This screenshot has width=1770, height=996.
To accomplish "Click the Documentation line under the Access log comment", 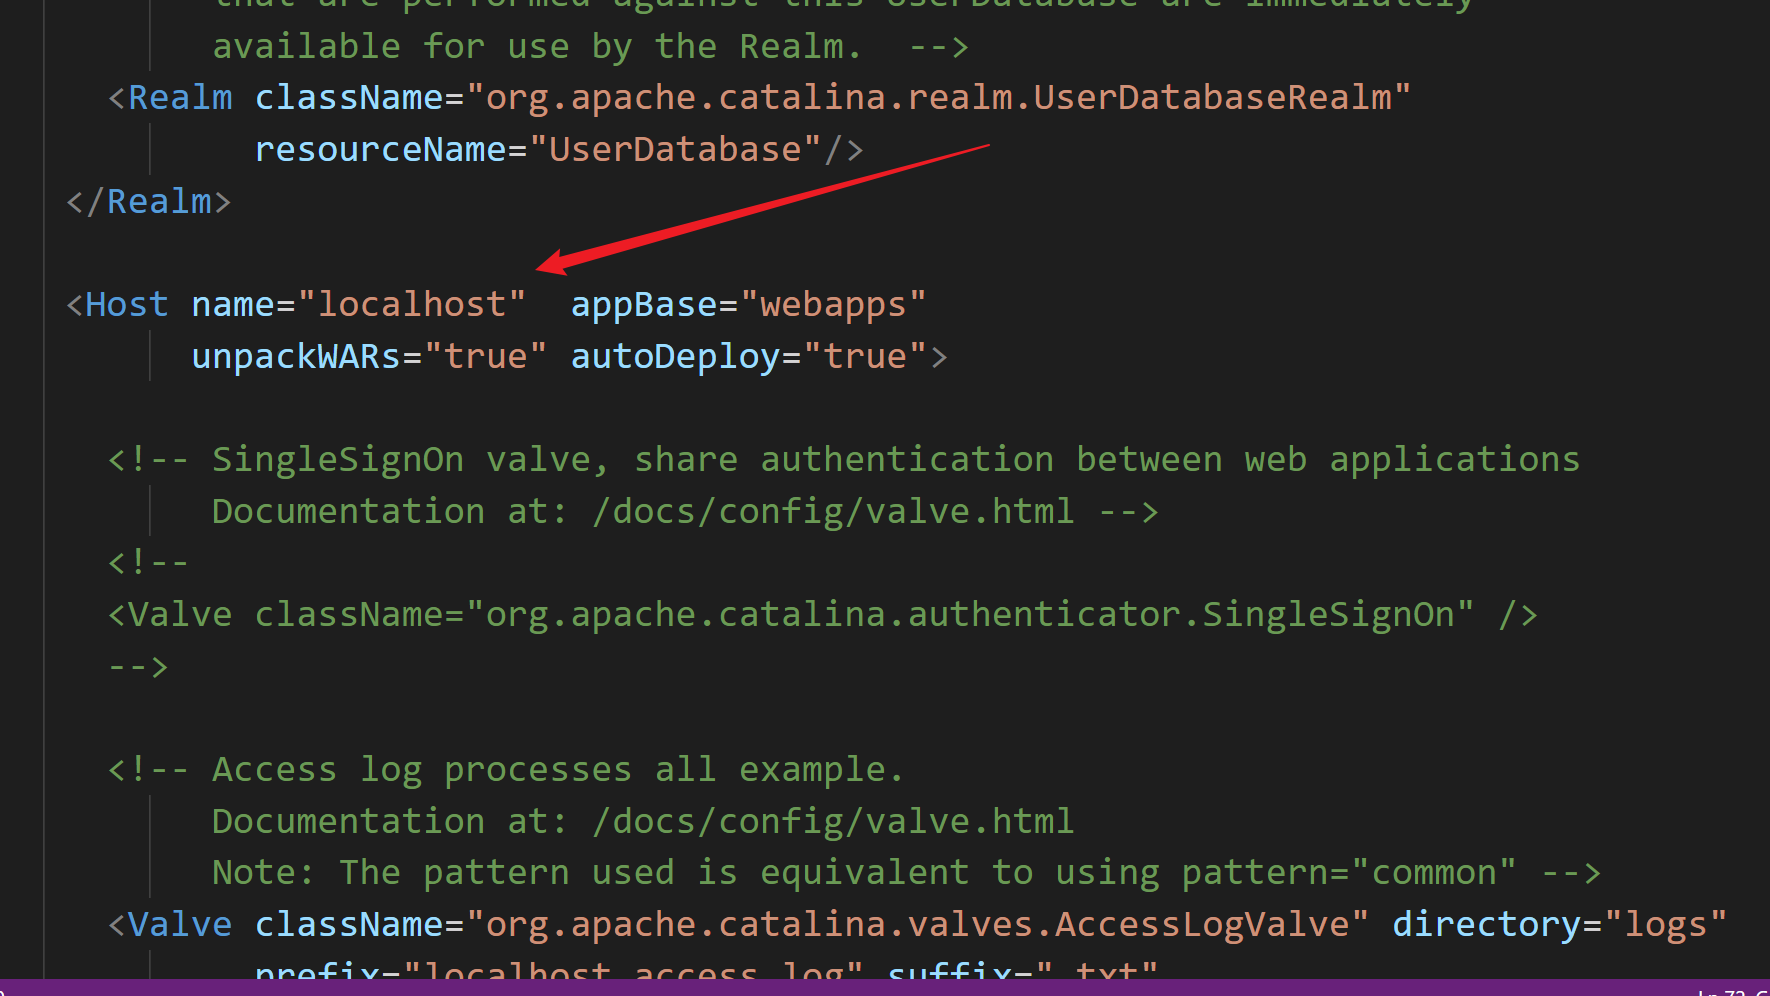I will click(643, 822).
